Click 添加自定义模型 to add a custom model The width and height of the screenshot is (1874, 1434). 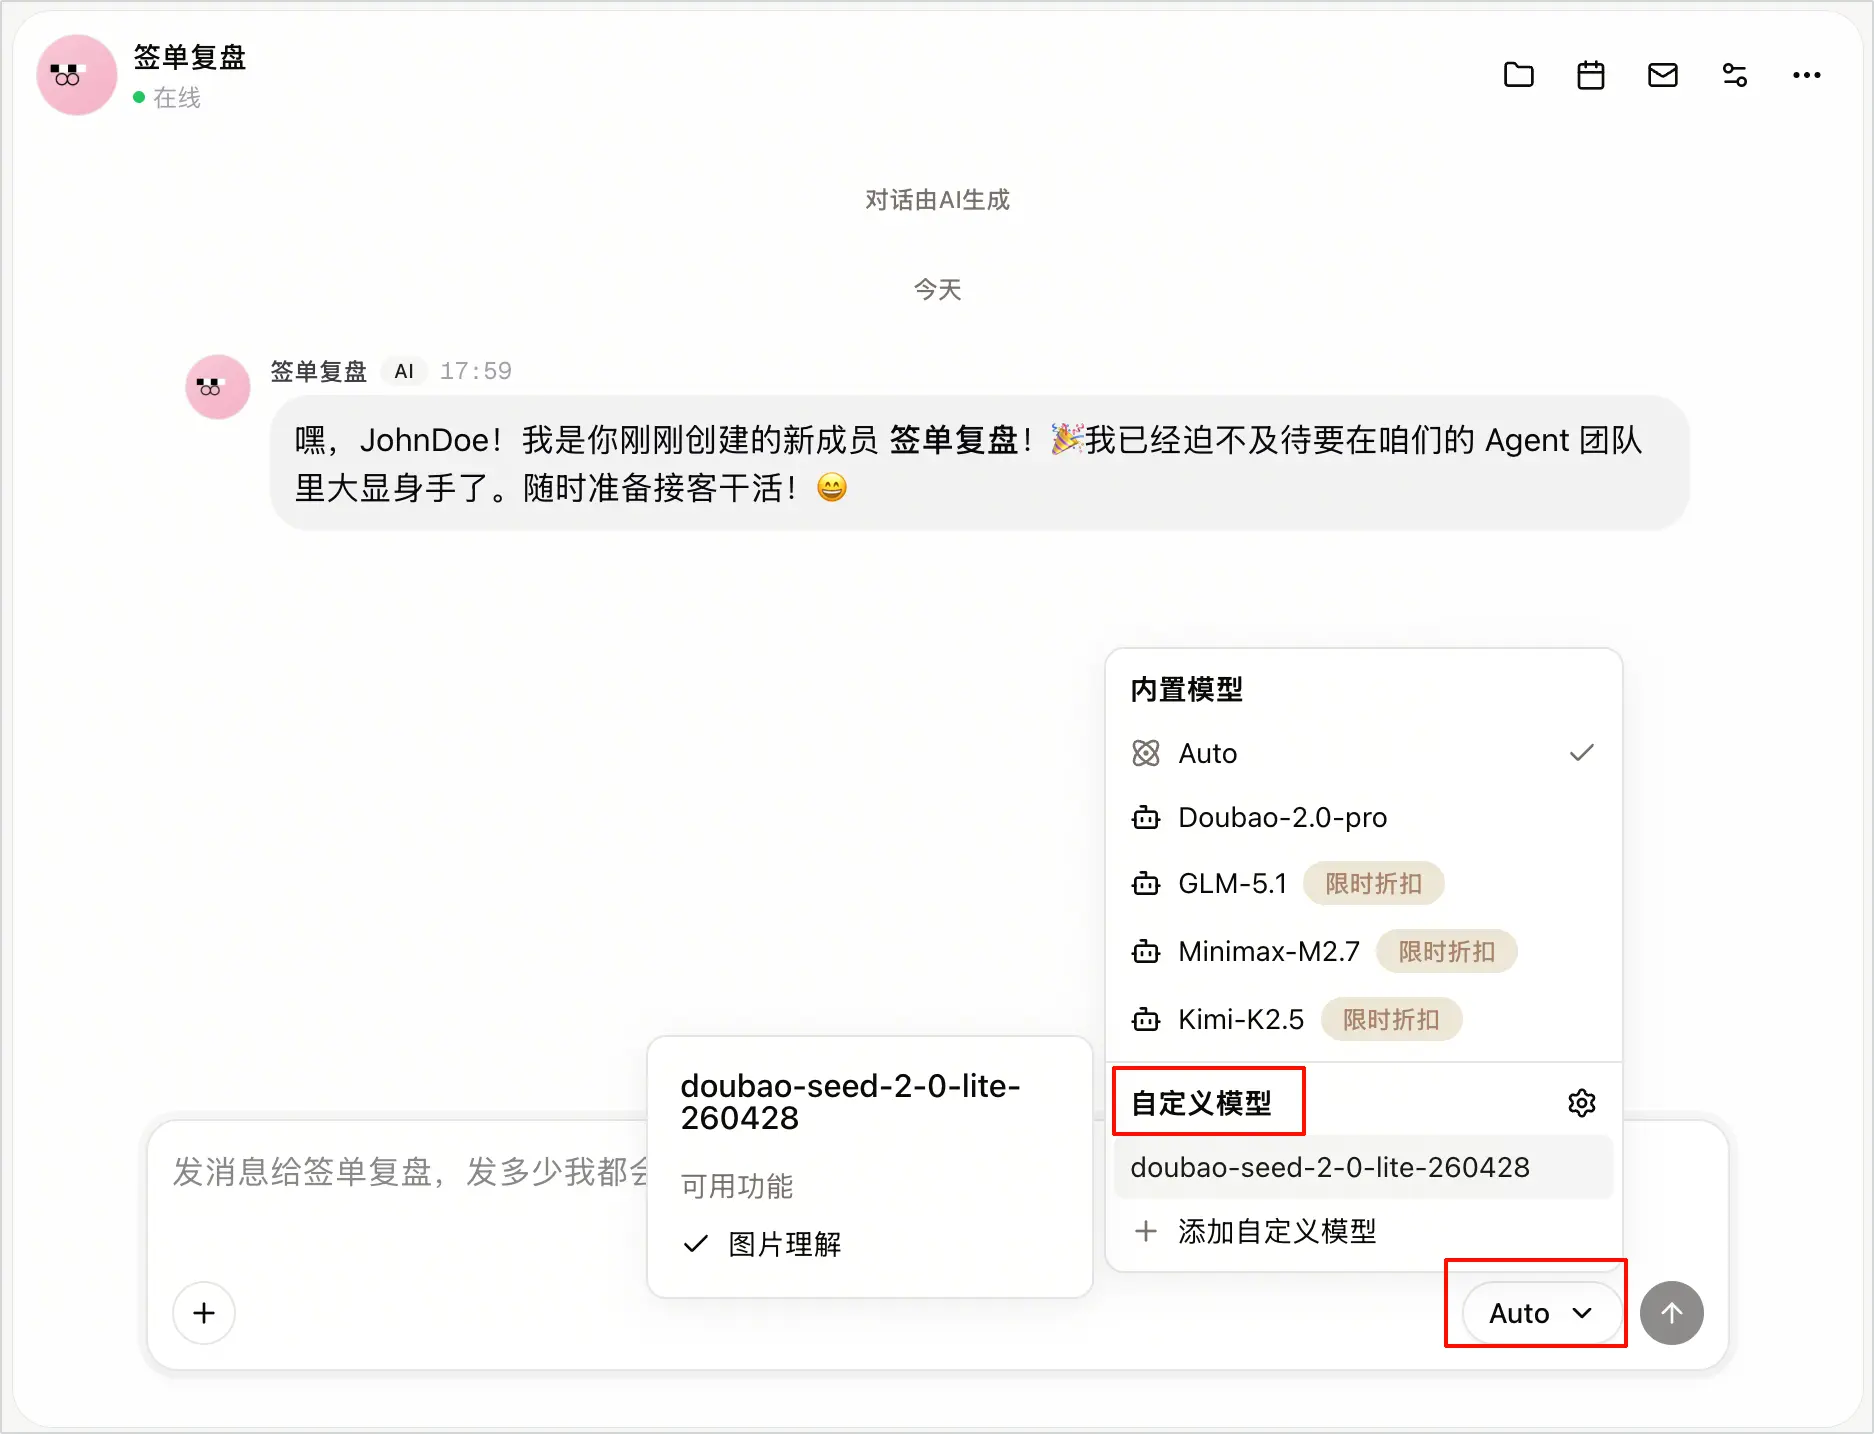tap(1363, 1231)
